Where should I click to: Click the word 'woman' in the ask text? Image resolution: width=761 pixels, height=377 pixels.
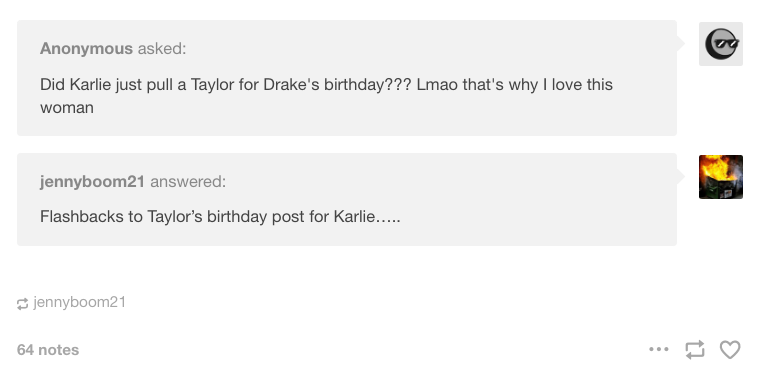tap(67, 108)
